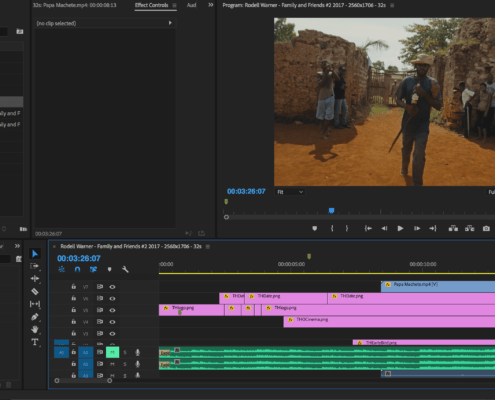
Task: Hide track V4 with eye icon
Action: [112, 322]
